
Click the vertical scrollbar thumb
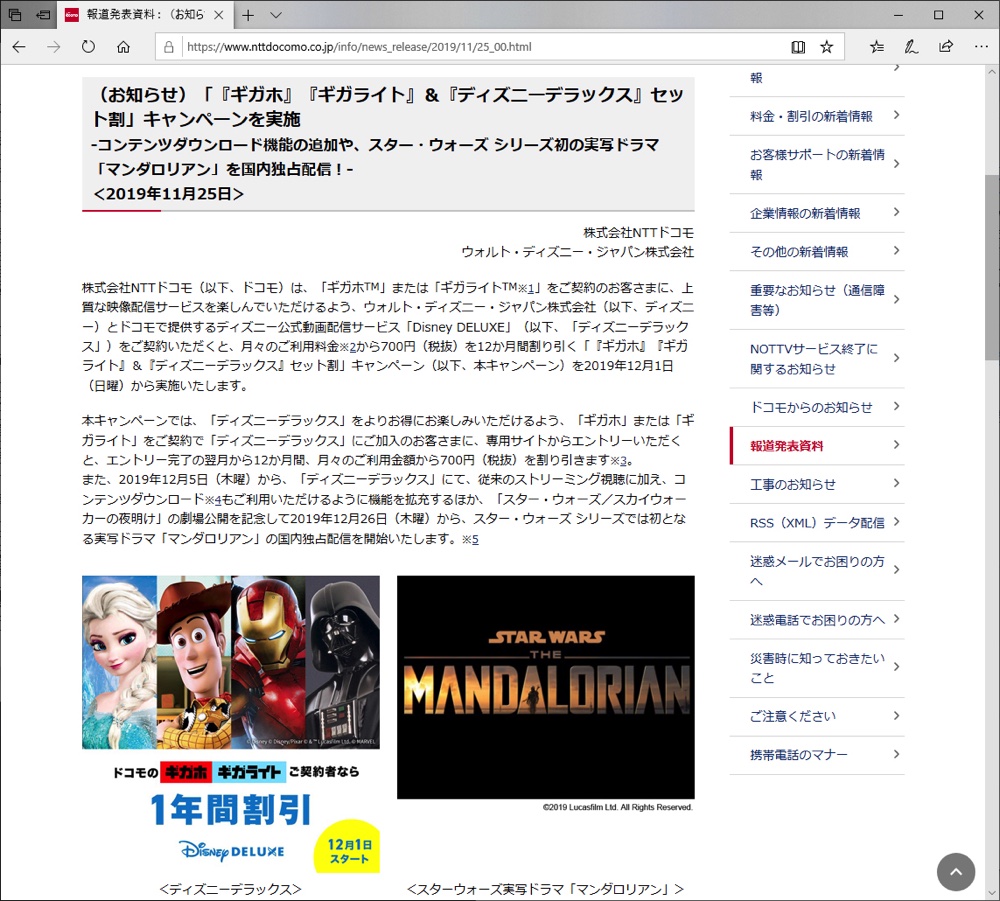pyautogui.click(x=992, y=268)
